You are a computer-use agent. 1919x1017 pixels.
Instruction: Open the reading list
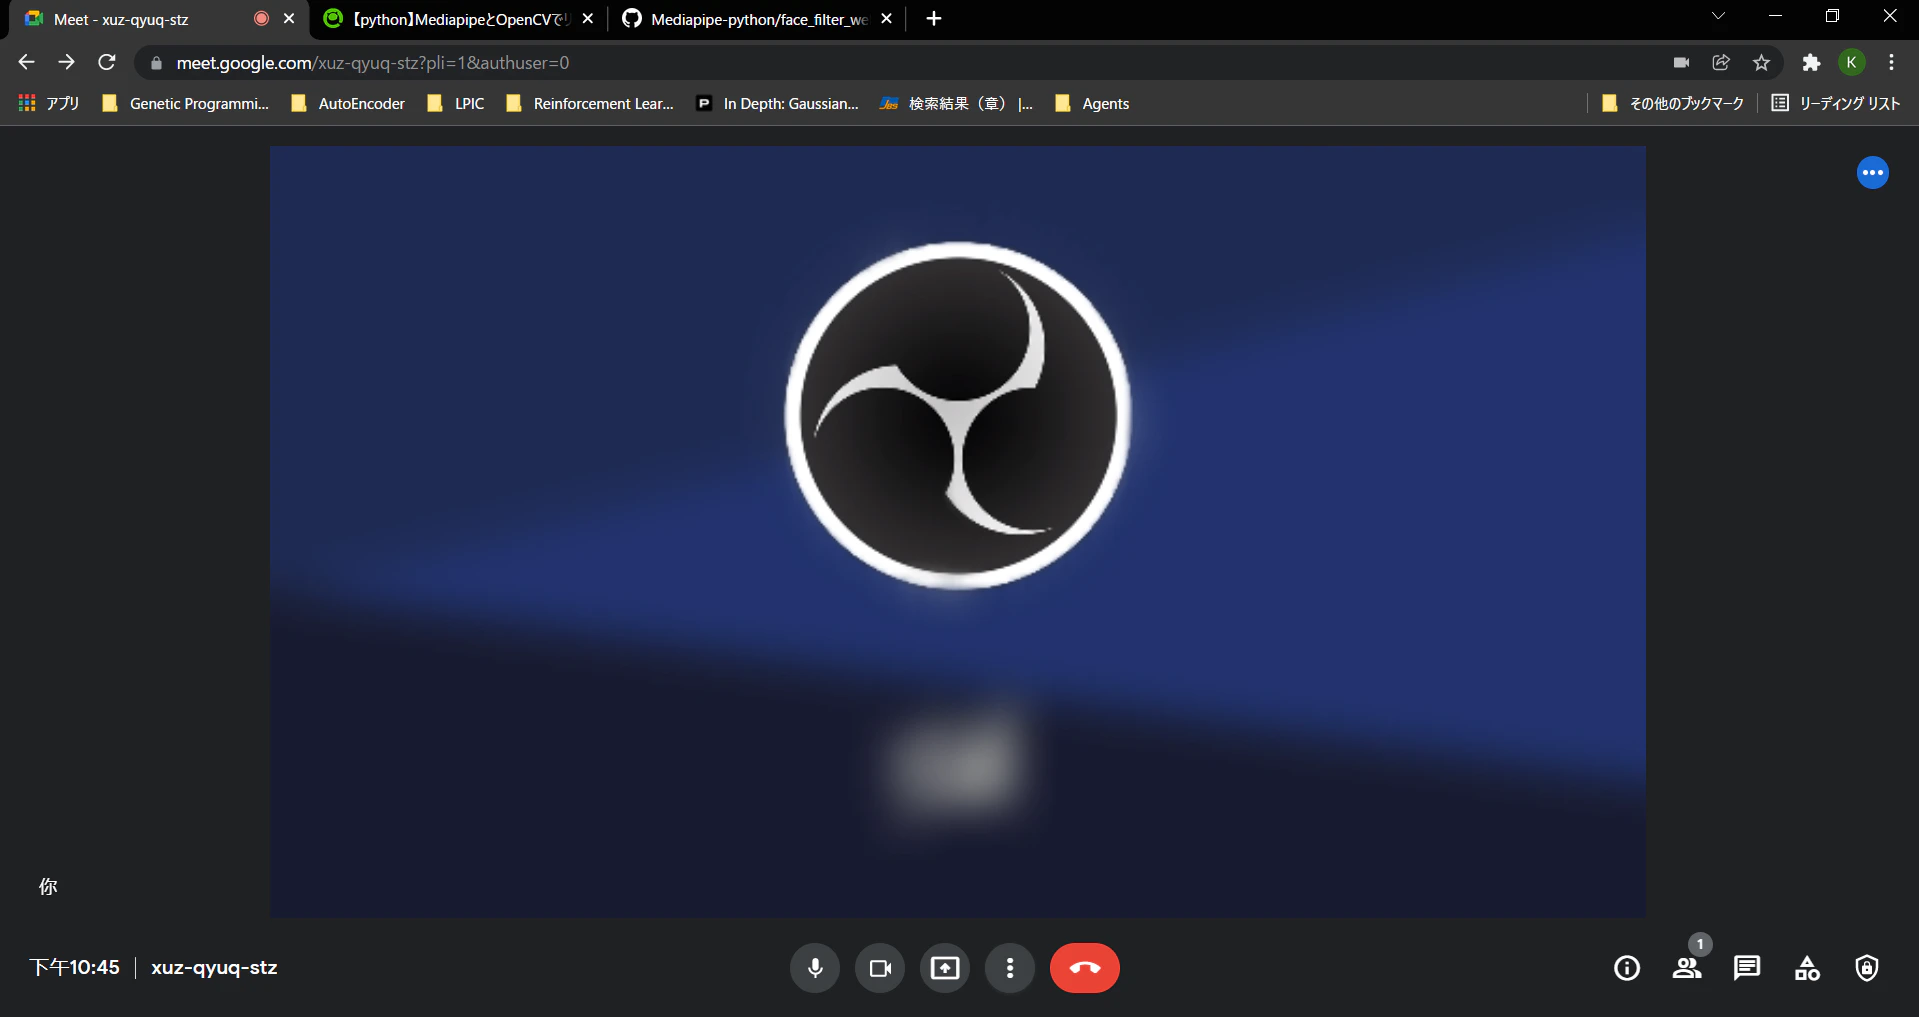point(1836,104)
